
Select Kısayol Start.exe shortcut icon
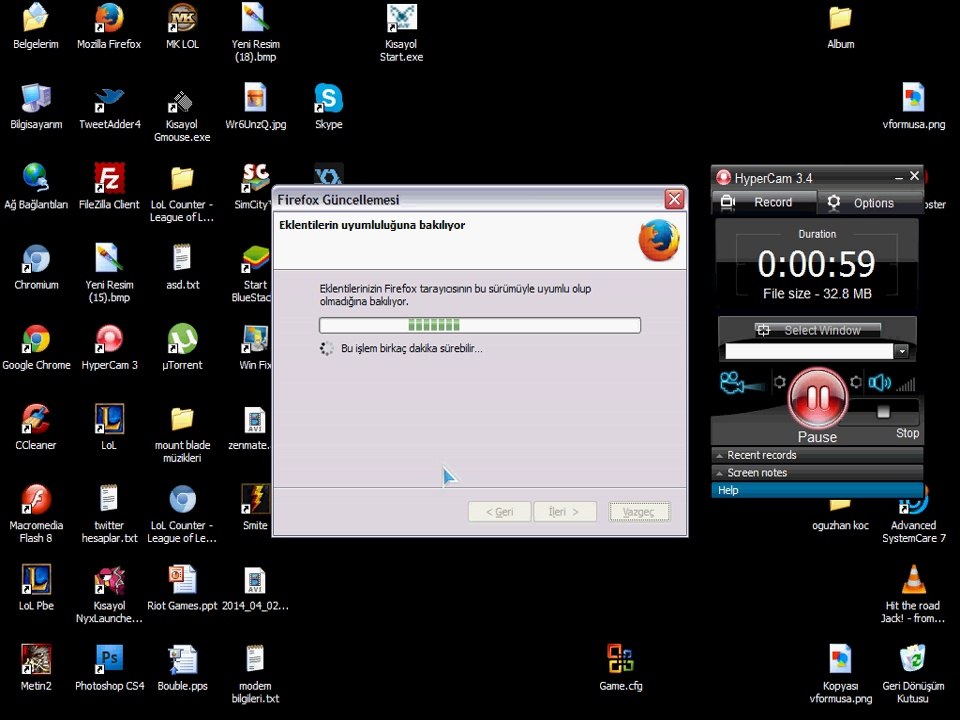pyautogui.click(x=401, y=17)
